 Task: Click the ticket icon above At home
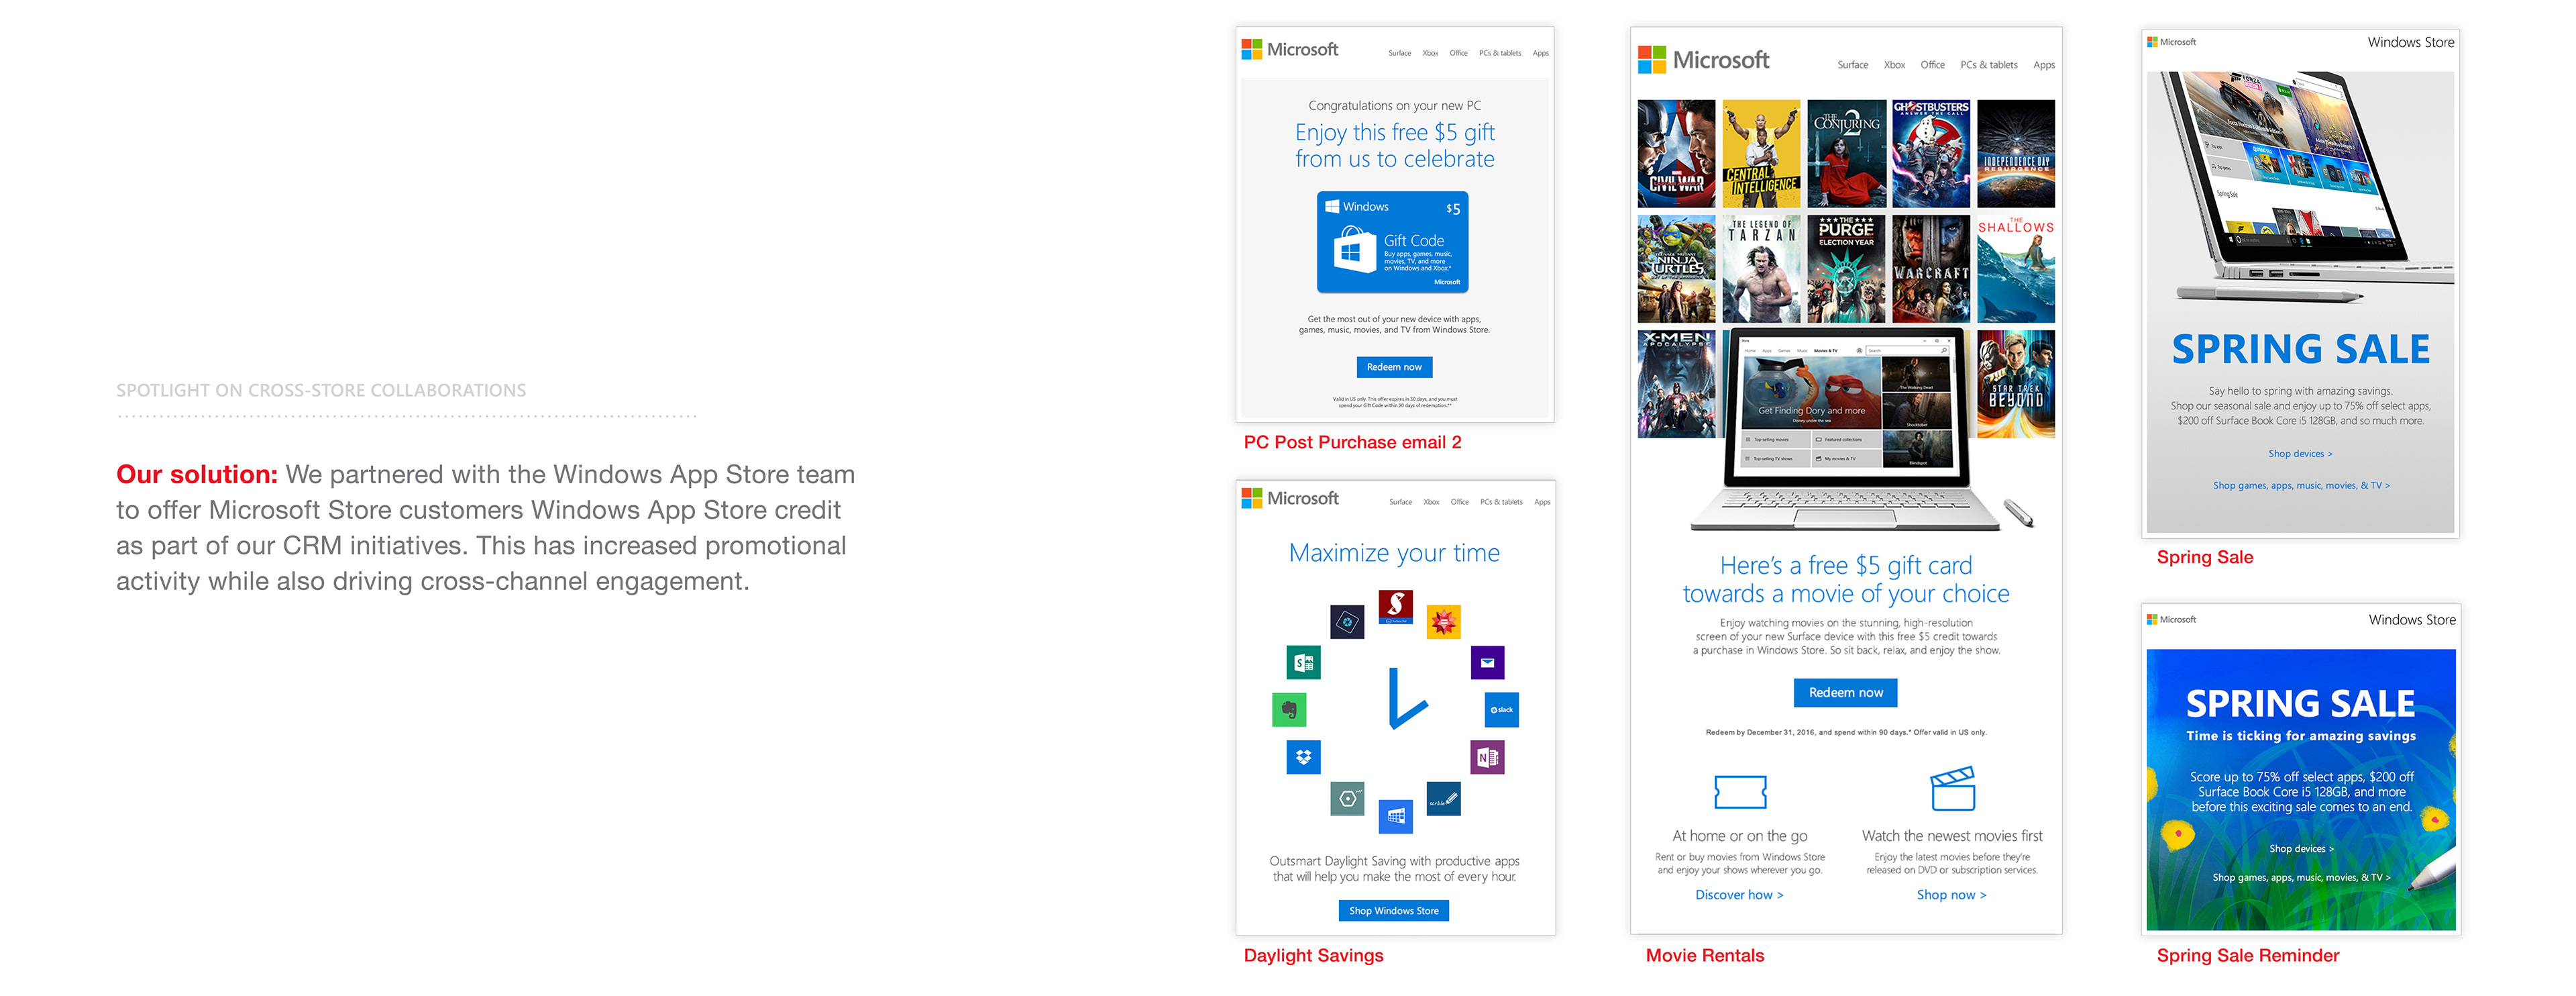[x=1740, y=792]
